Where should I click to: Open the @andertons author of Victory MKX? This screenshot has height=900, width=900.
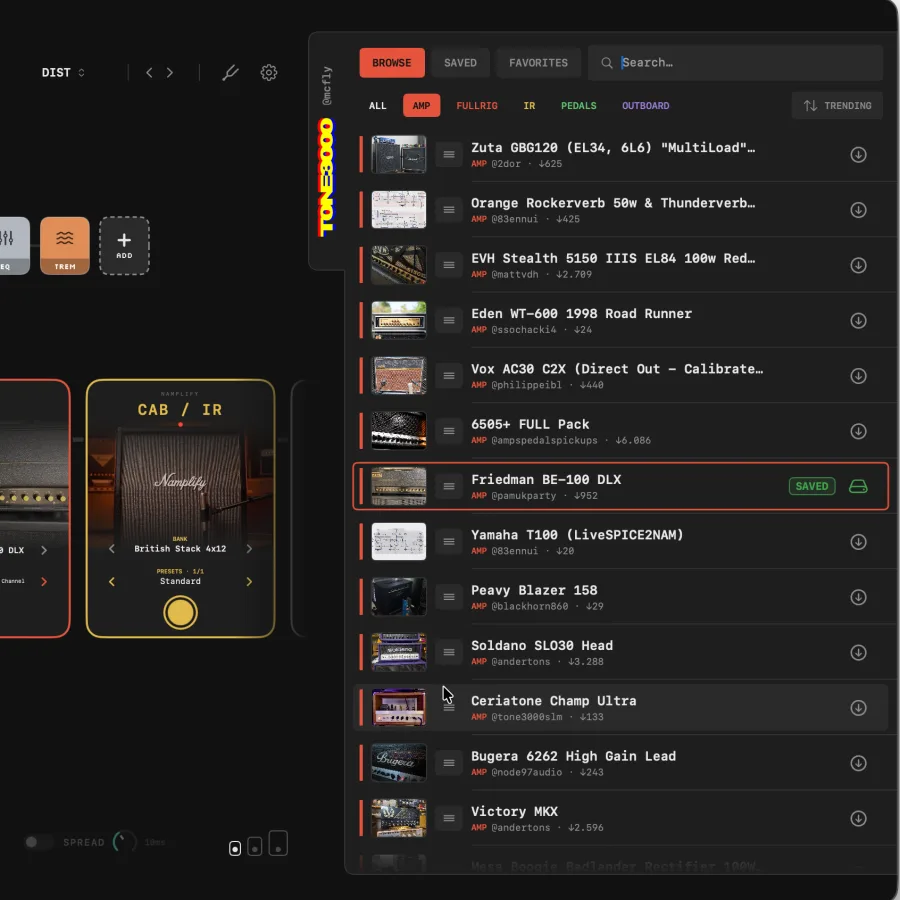(521, 828)
